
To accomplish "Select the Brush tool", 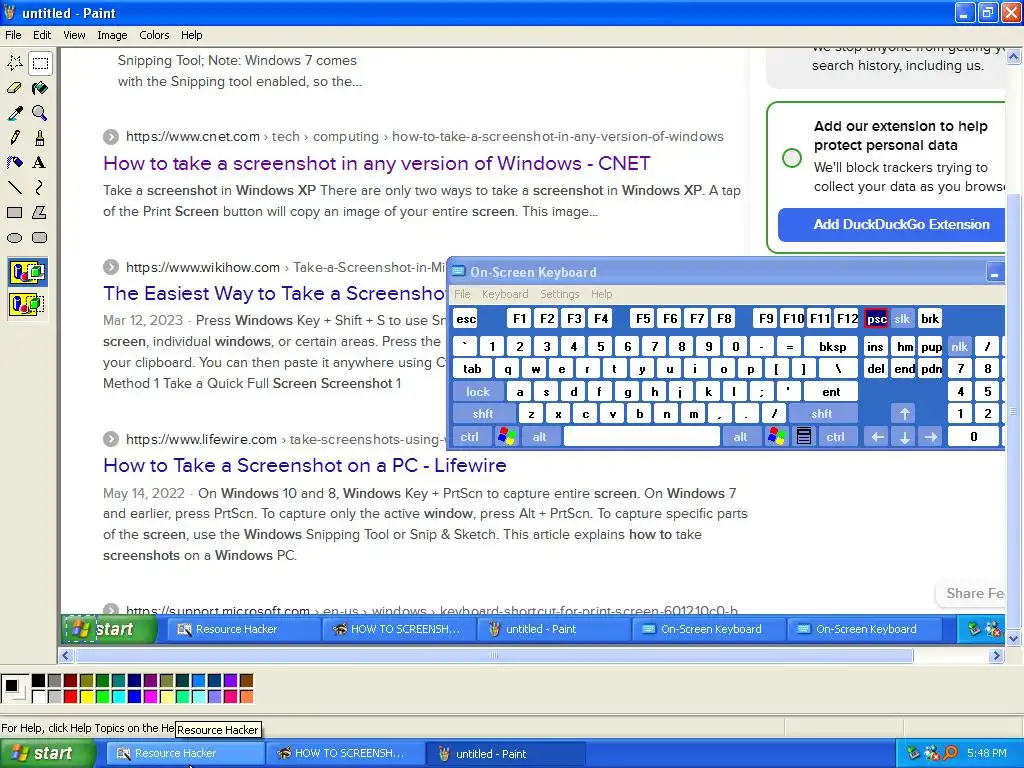I will pos(40,138).
